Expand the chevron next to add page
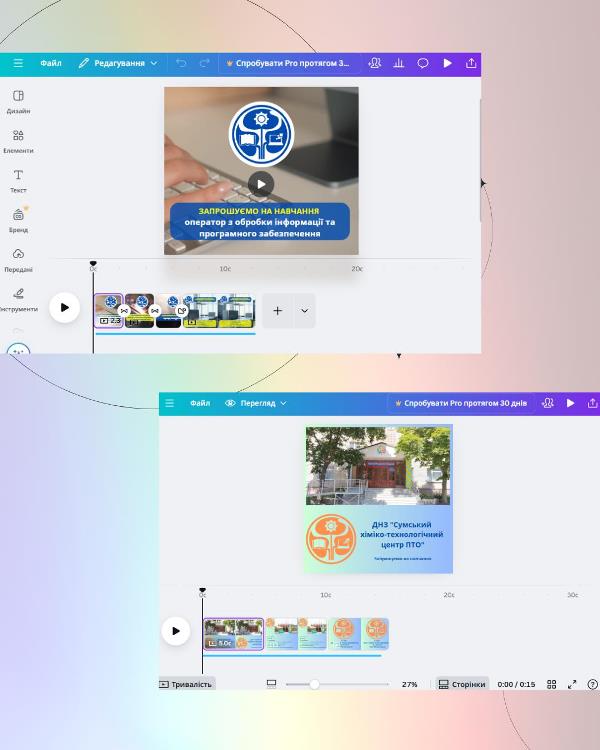 [305, 311]
